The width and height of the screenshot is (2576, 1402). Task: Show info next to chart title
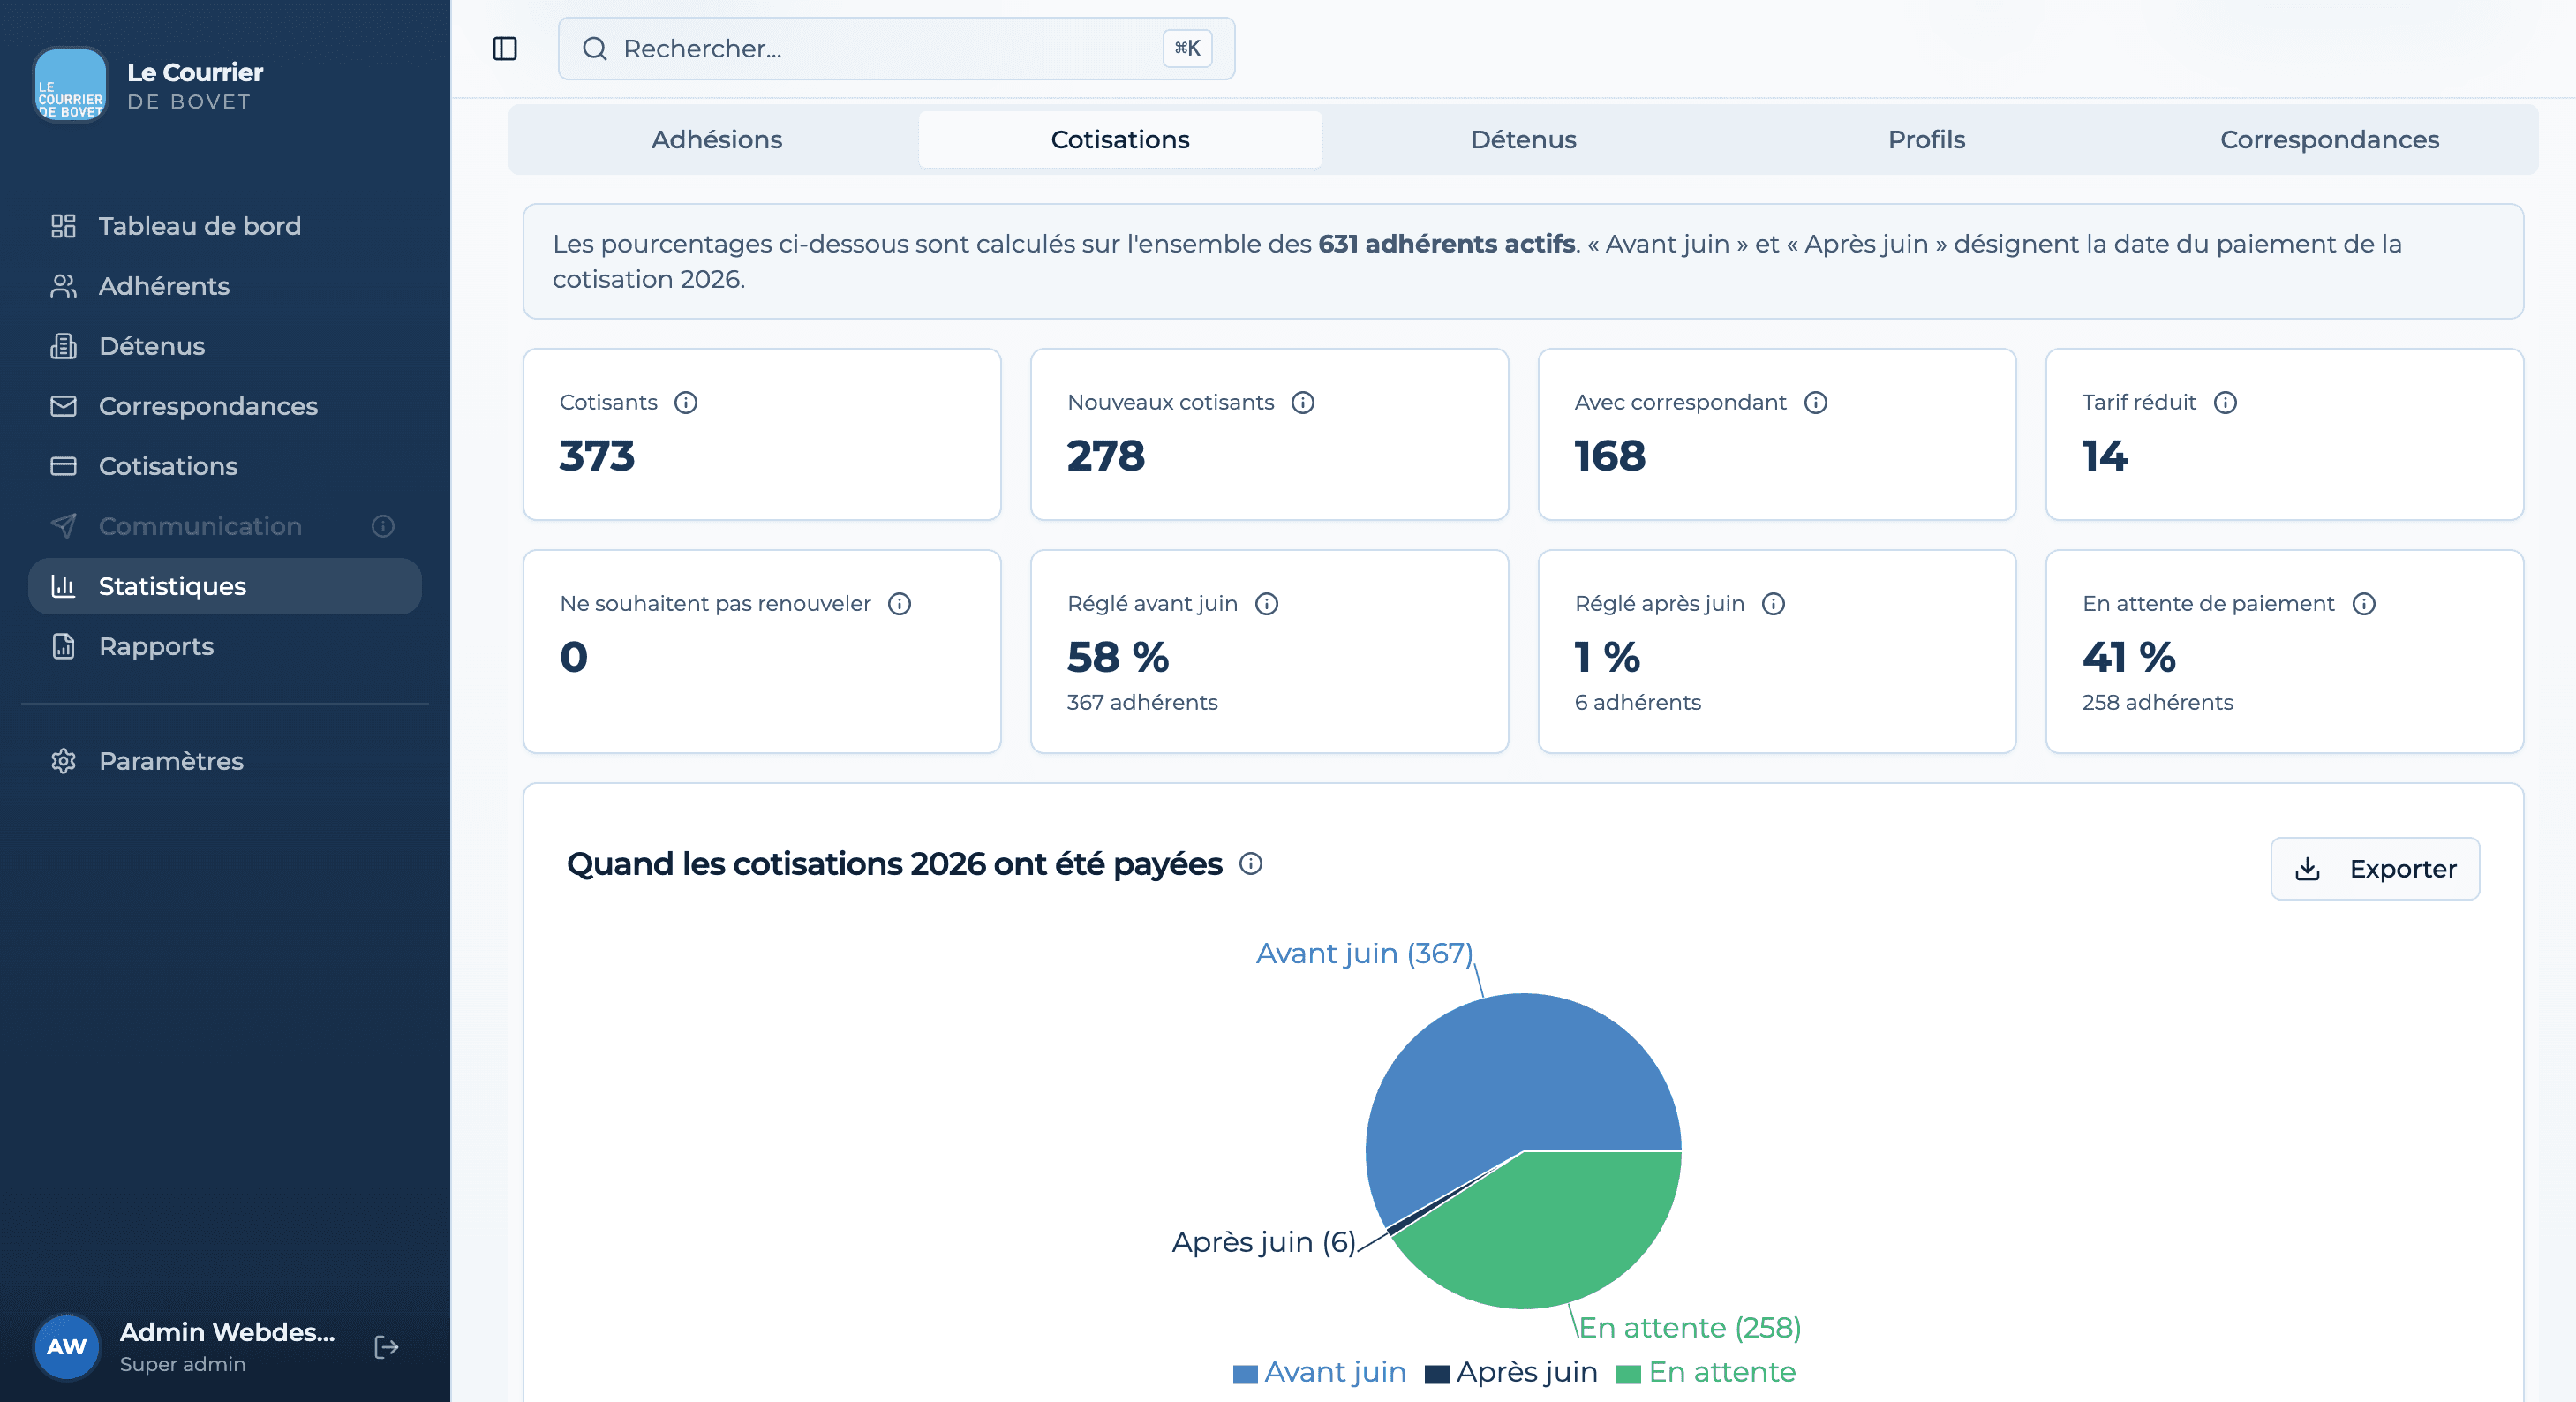(1251, 863)
